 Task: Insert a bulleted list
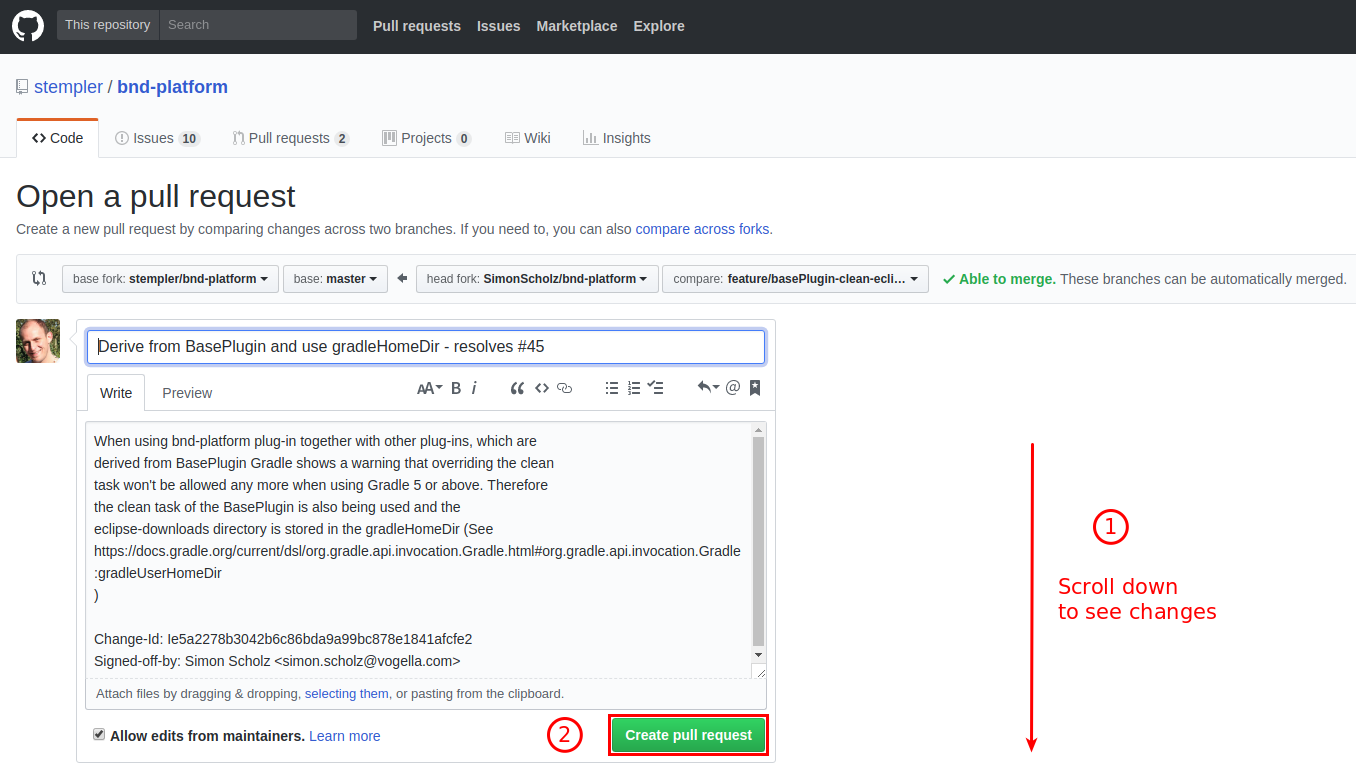tap(611, 388)
